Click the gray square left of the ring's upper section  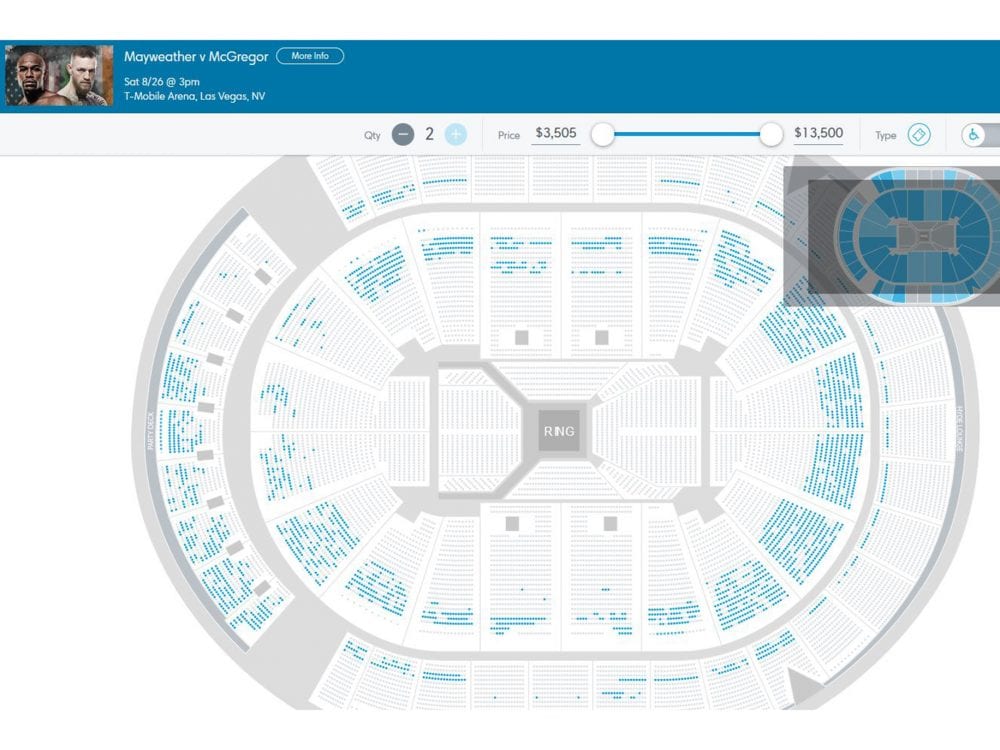[x=522, y=337]
